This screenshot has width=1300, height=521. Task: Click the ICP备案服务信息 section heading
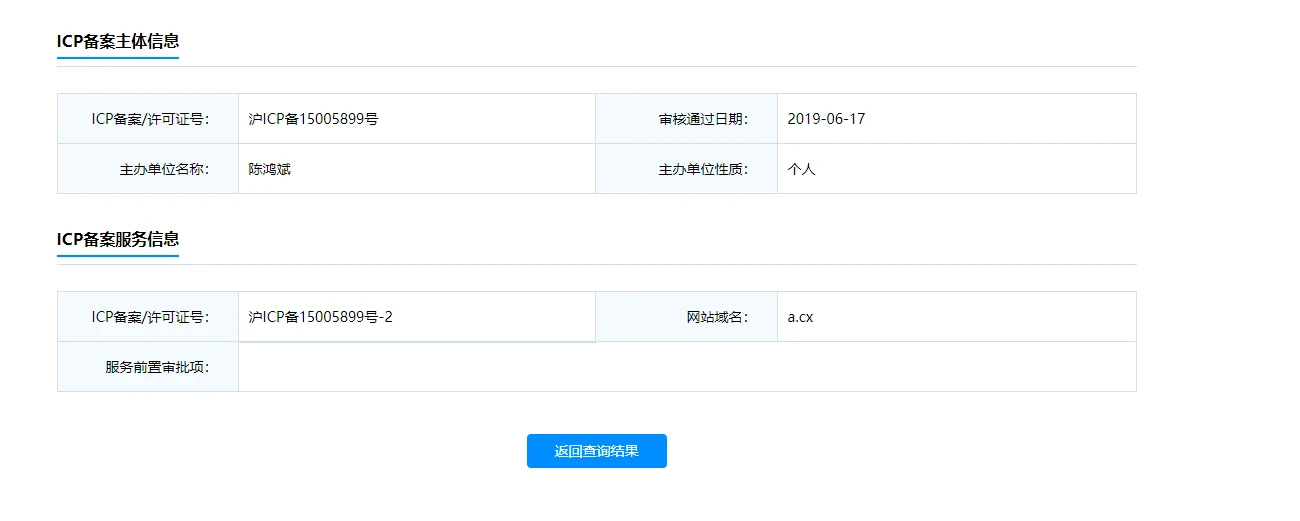click(118, 239)
